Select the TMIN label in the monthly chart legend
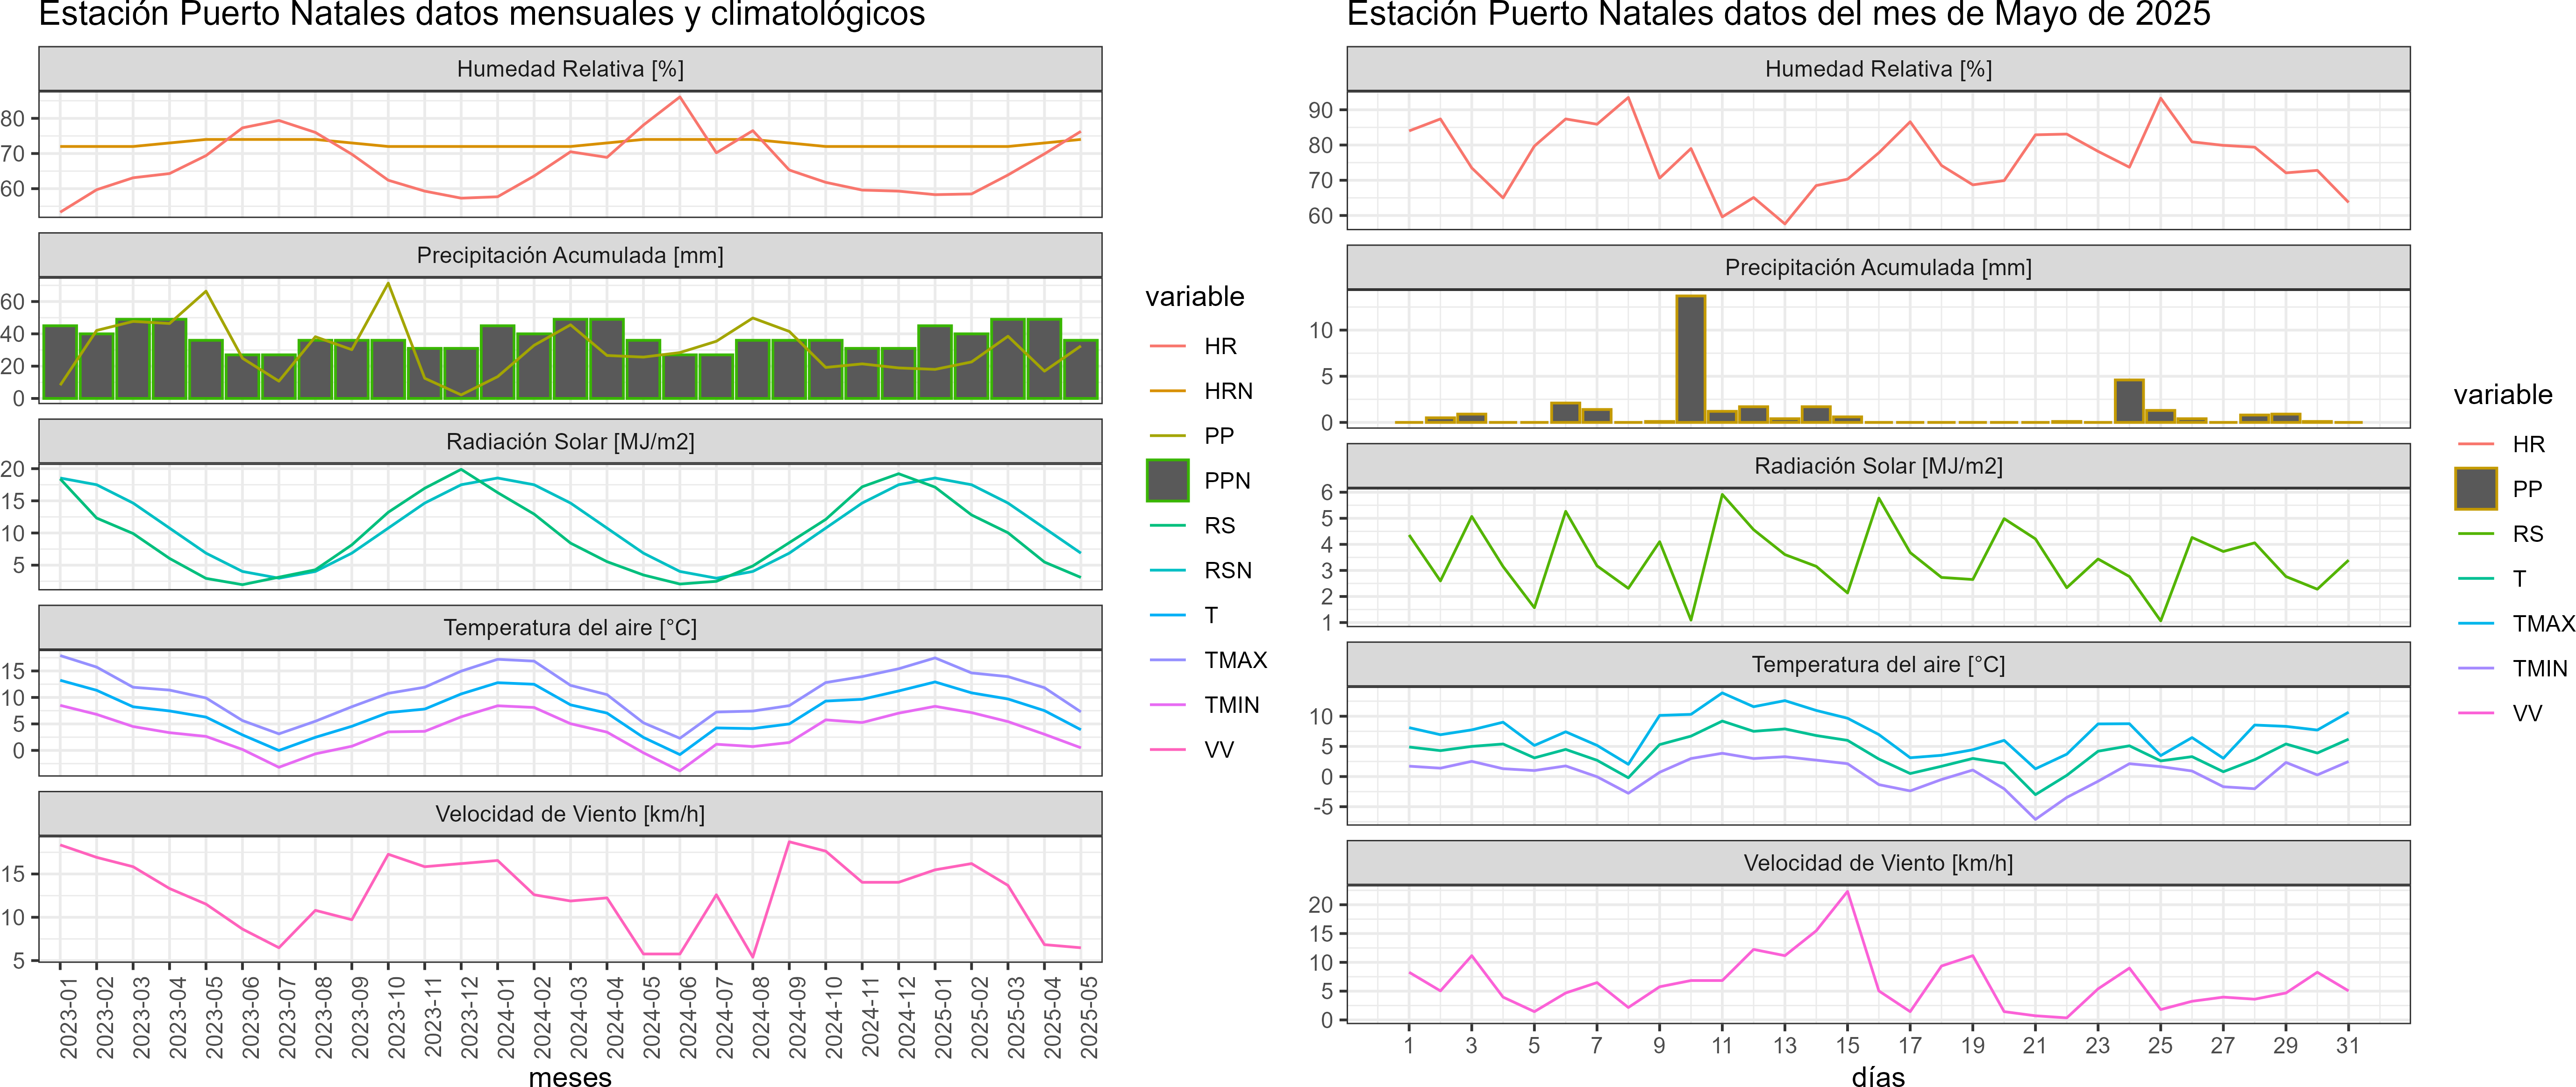Screen dimensions: 2576x1087 1231,705
